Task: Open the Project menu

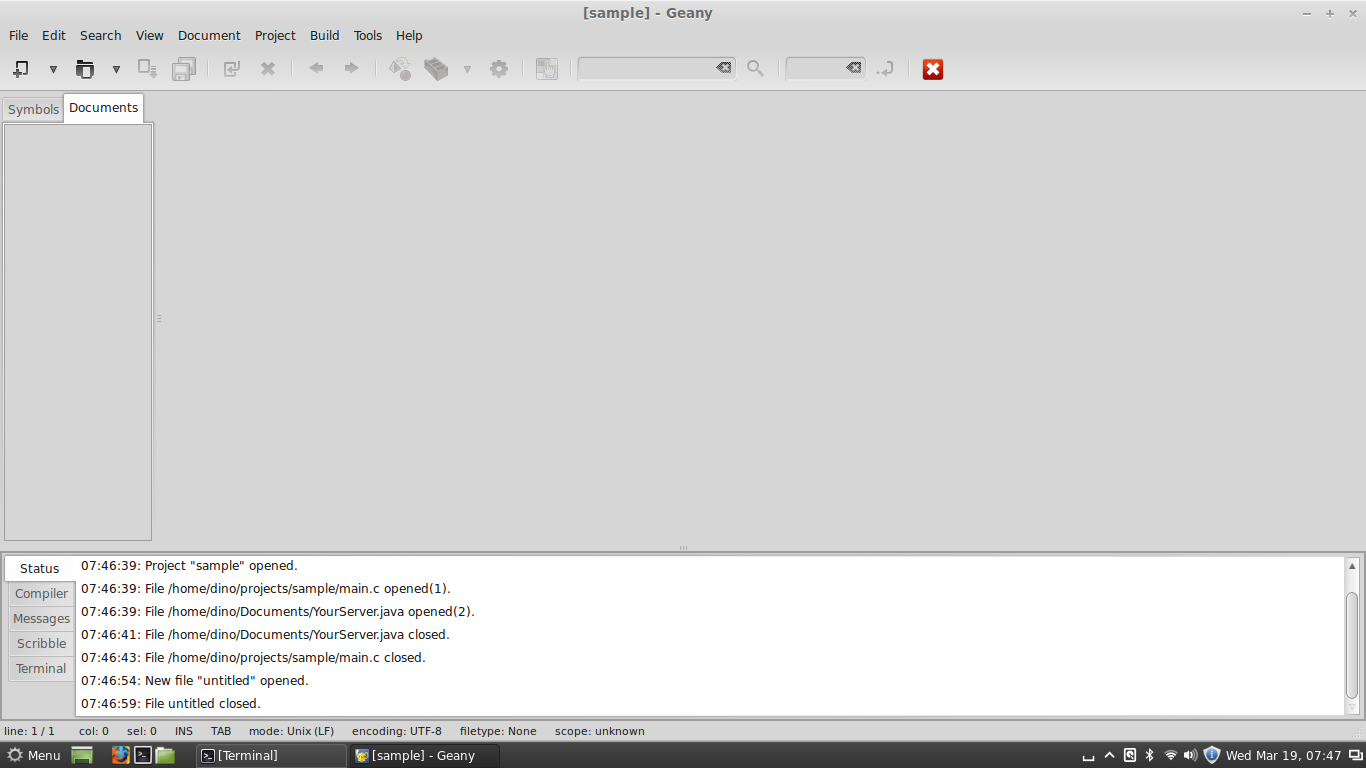Action: pyautogui.click(x=275, y=35)
